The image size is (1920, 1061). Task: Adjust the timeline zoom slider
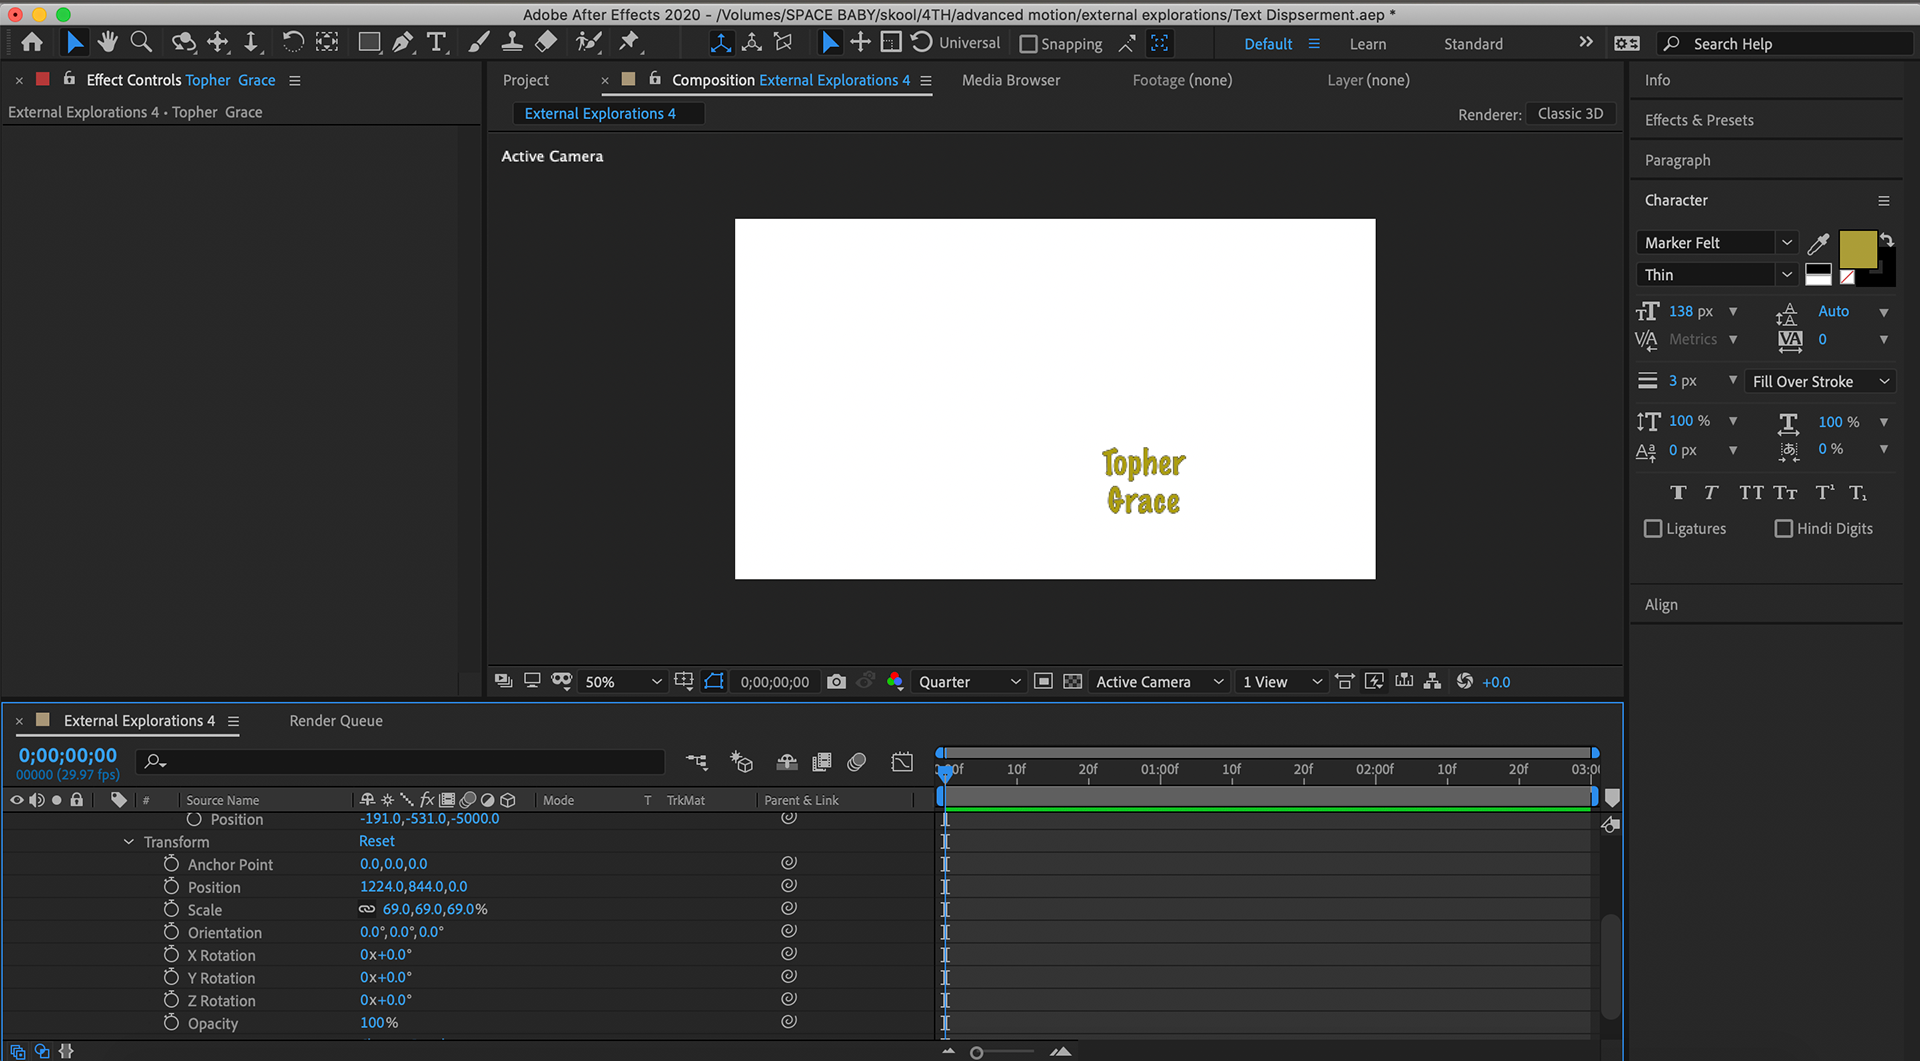[x=977, y=1052]
